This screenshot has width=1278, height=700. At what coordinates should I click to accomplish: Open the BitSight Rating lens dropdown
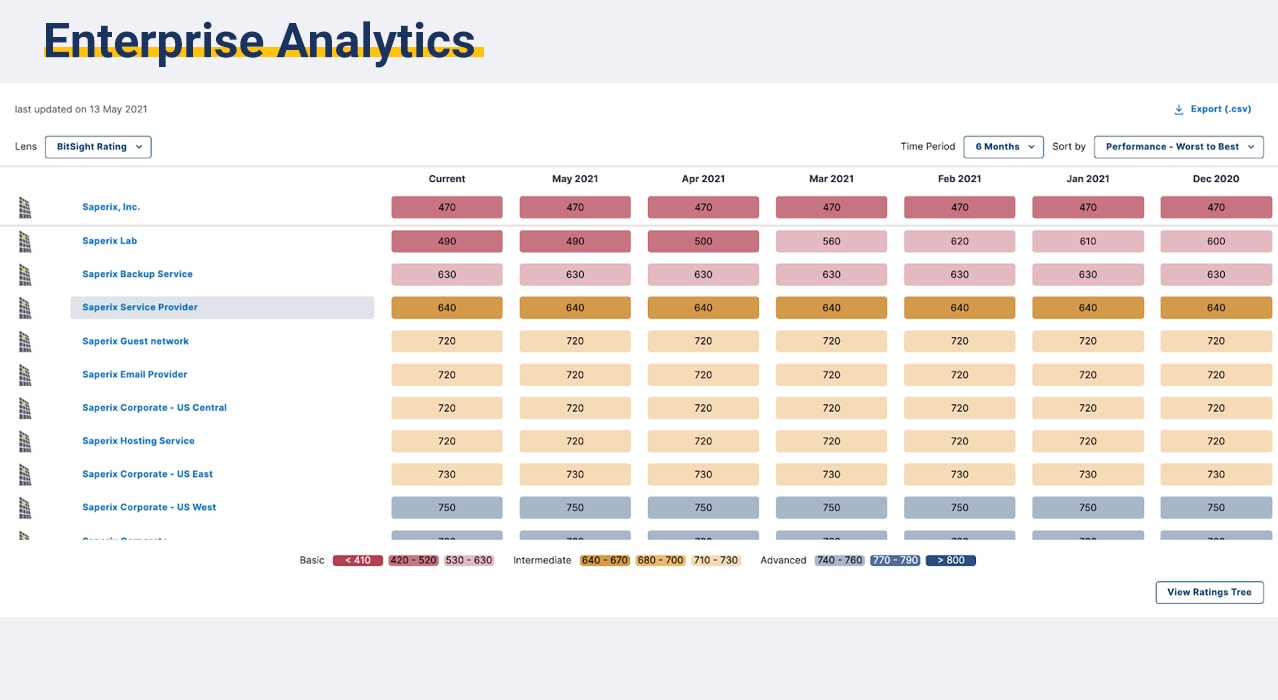(98, 147)
